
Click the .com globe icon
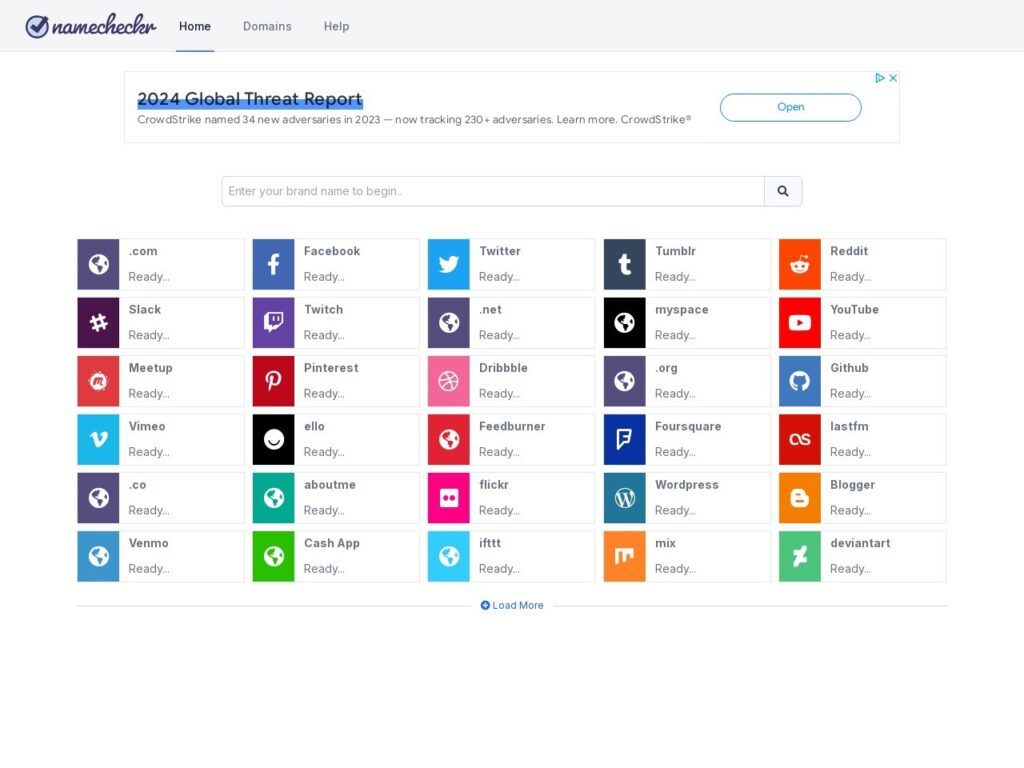(98, 264)
